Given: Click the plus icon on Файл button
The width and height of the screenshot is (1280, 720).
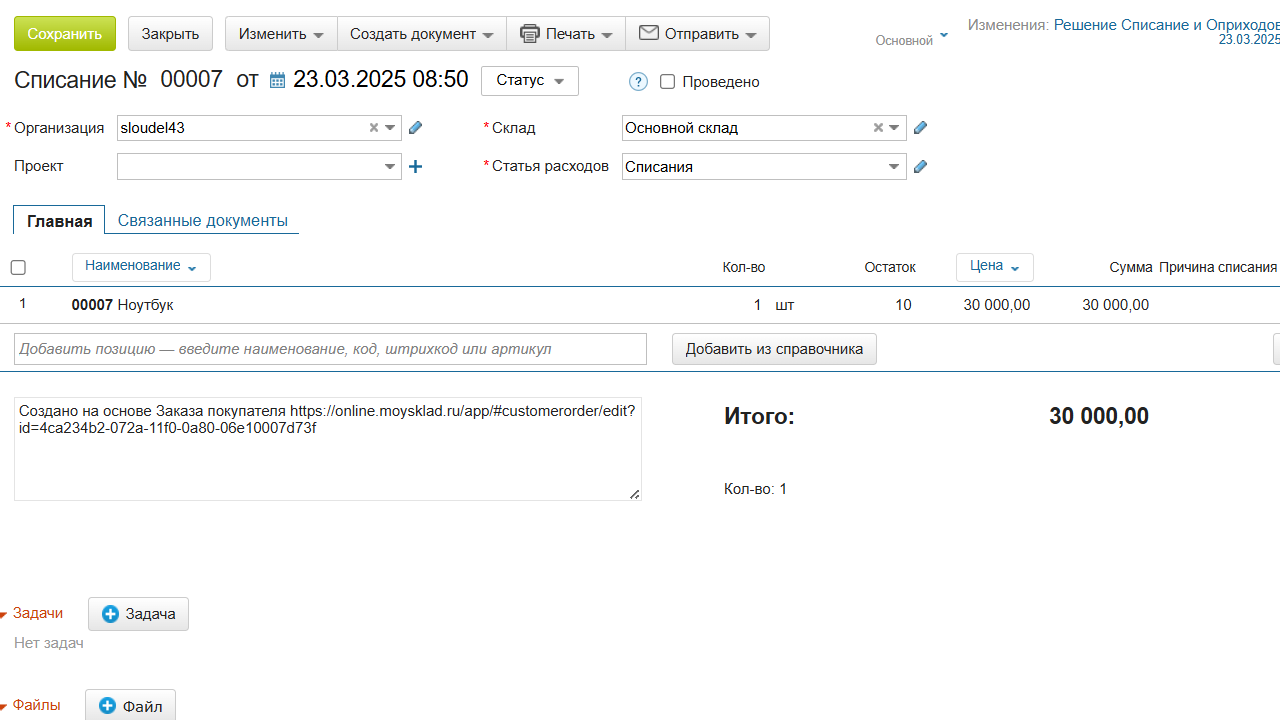Looking at the screenshot, I should (108, 706).
